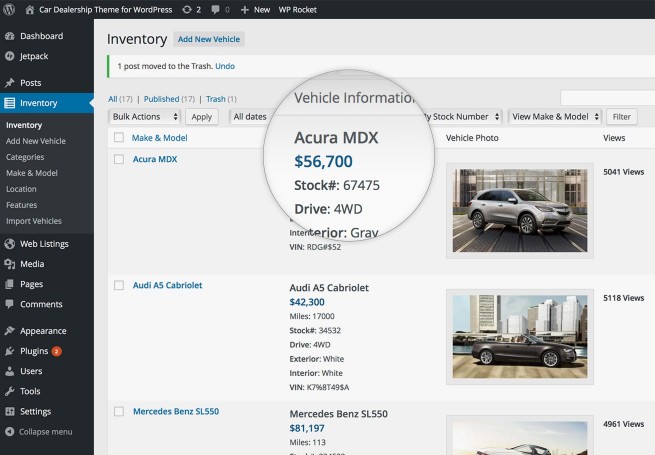Click the Plugins plug icon
This screenshot has width=655, height=455.
pos(10,351)
